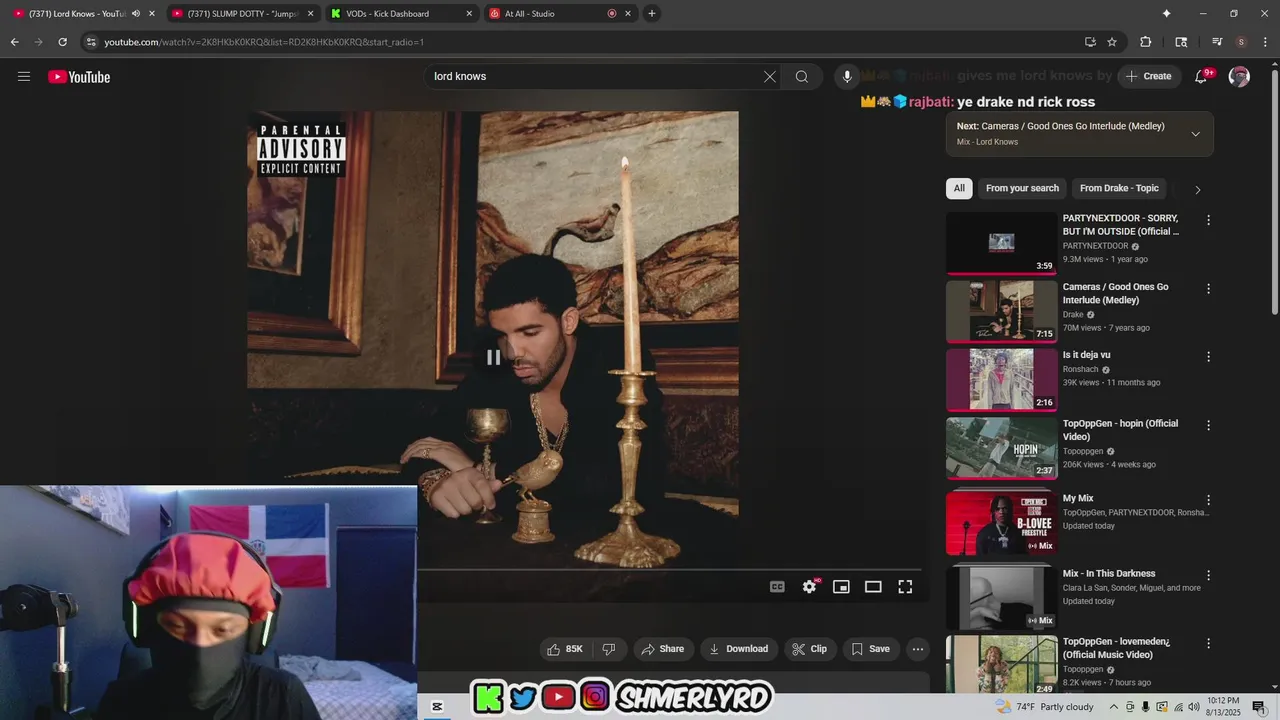
Task: Select From your search chip
Action: (x=1022, y=188)
